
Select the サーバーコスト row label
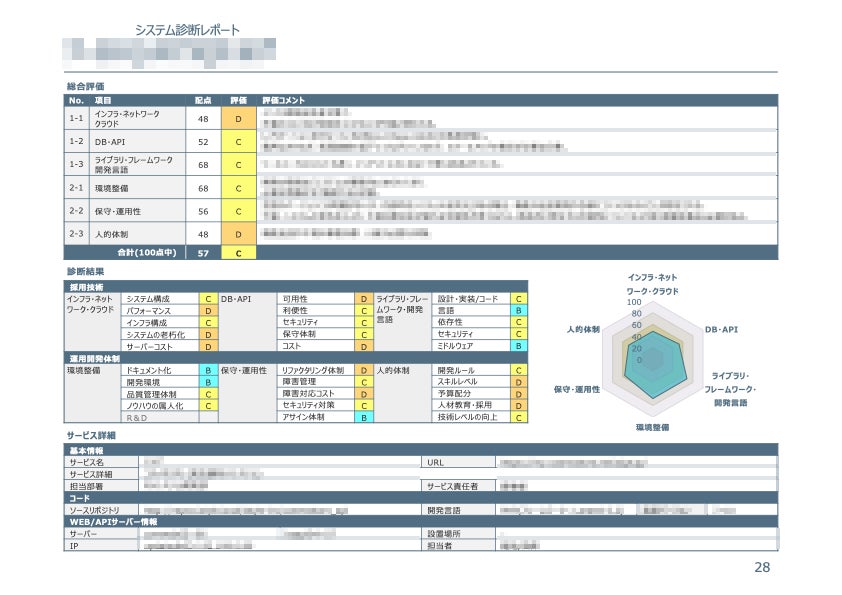point(149,347)
